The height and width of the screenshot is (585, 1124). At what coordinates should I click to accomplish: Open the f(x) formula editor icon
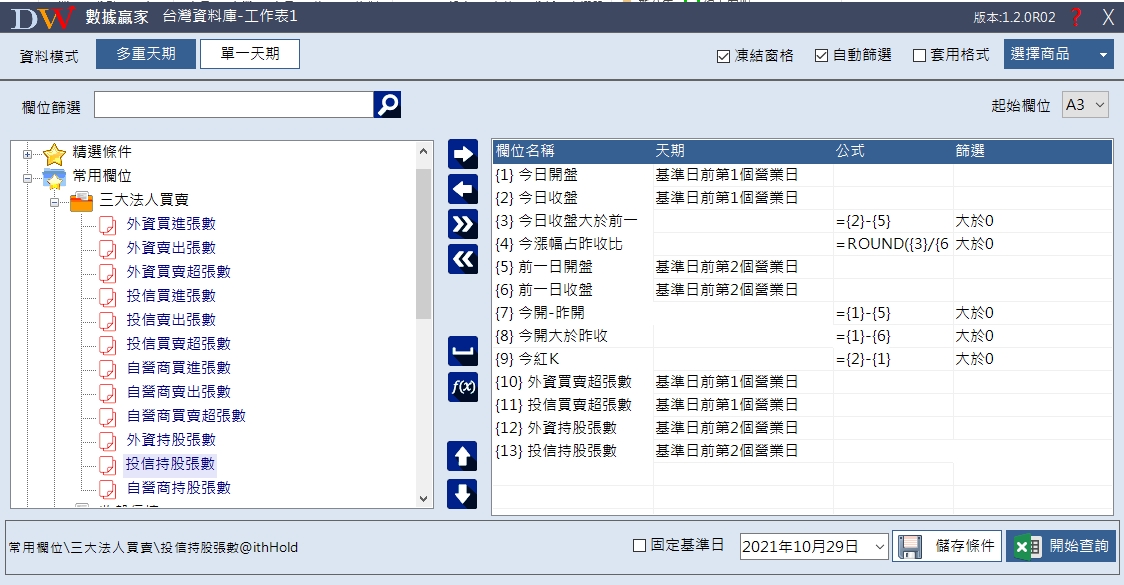463,386
